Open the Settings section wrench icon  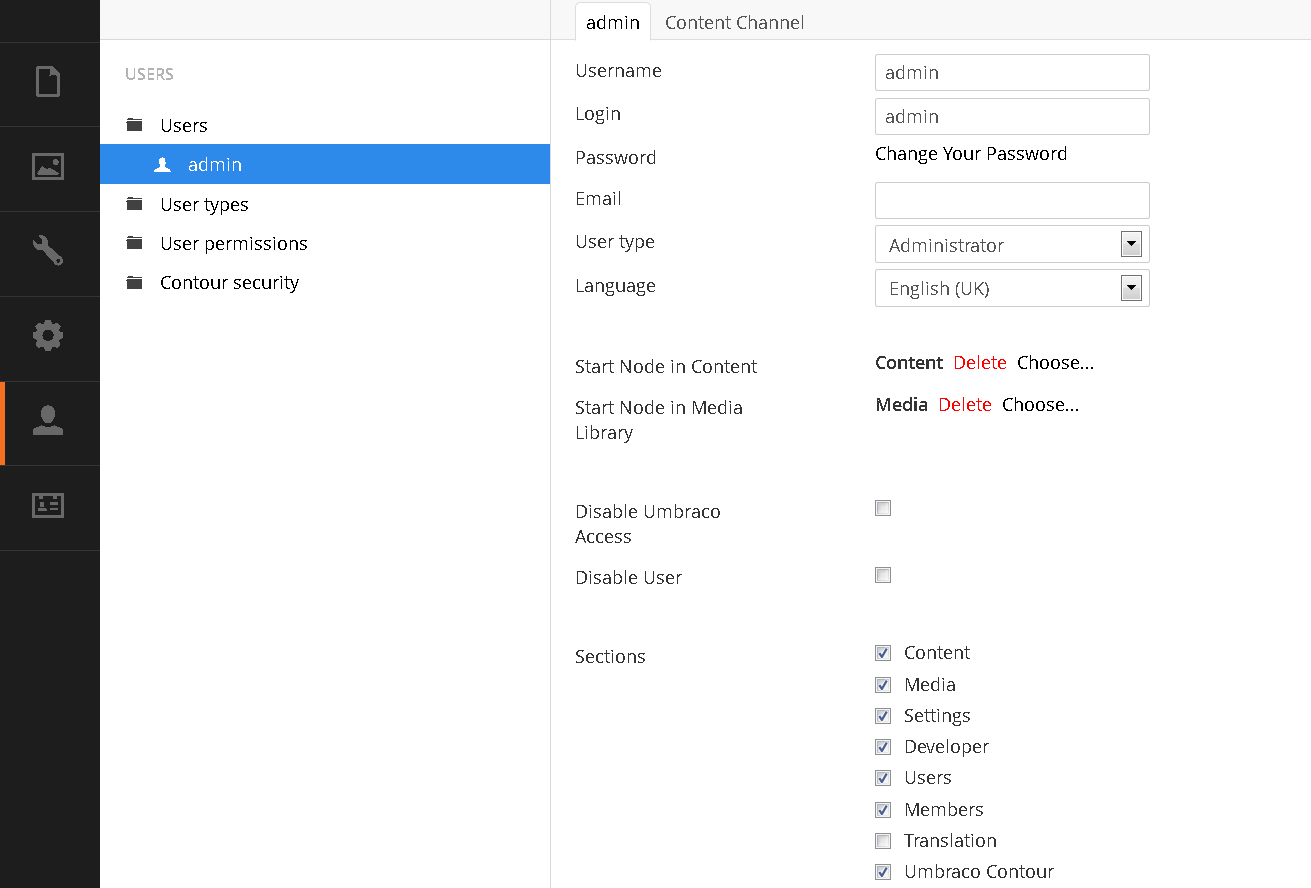point(48,250)
